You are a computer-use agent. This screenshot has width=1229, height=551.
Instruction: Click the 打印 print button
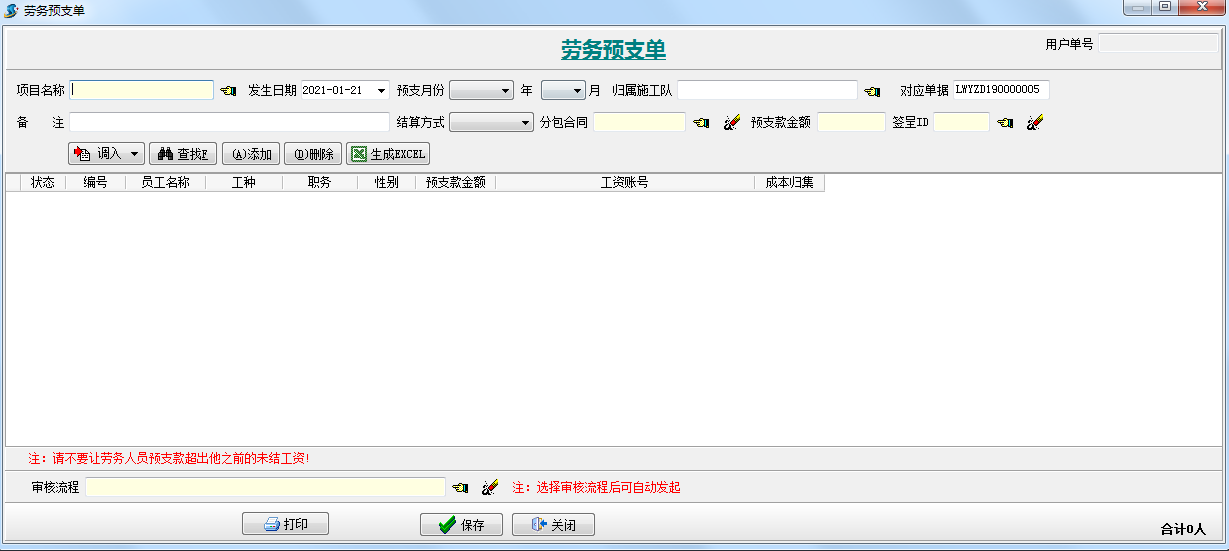285,525
